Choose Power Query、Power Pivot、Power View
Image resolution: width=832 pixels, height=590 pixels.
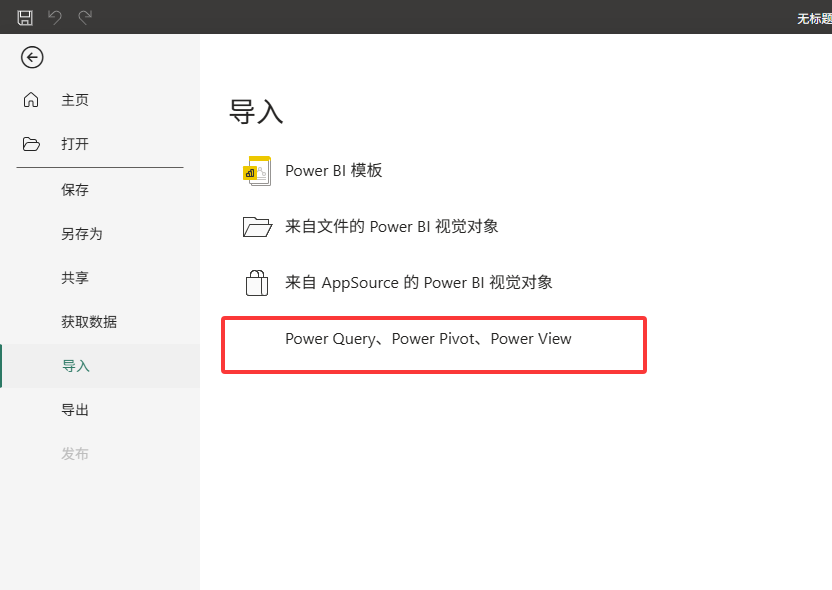coord(428,339)
